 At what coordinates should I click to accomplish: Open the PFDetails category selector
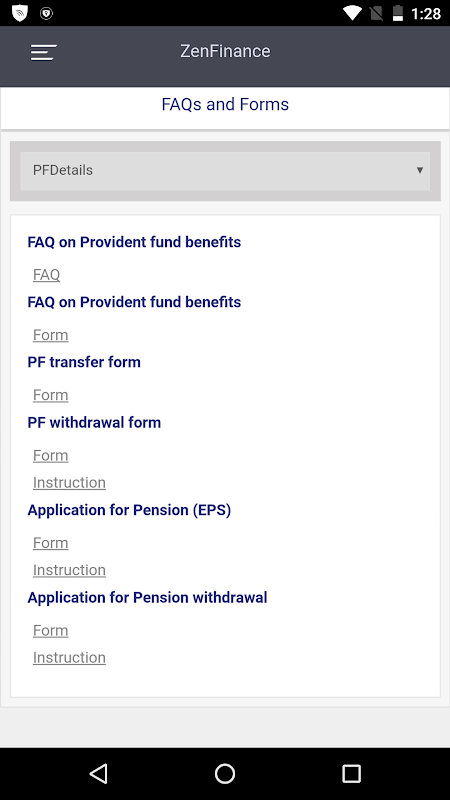pos(225,171)
